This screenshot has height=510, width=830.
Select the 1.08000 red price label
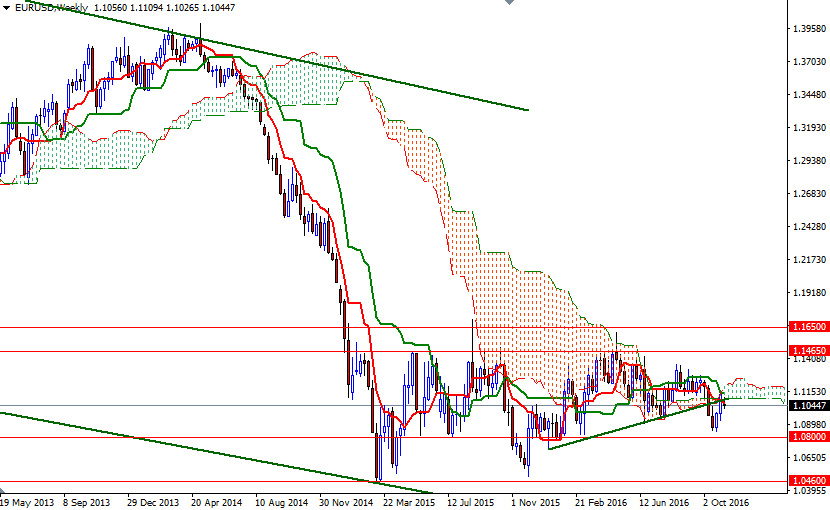point(809,437)
